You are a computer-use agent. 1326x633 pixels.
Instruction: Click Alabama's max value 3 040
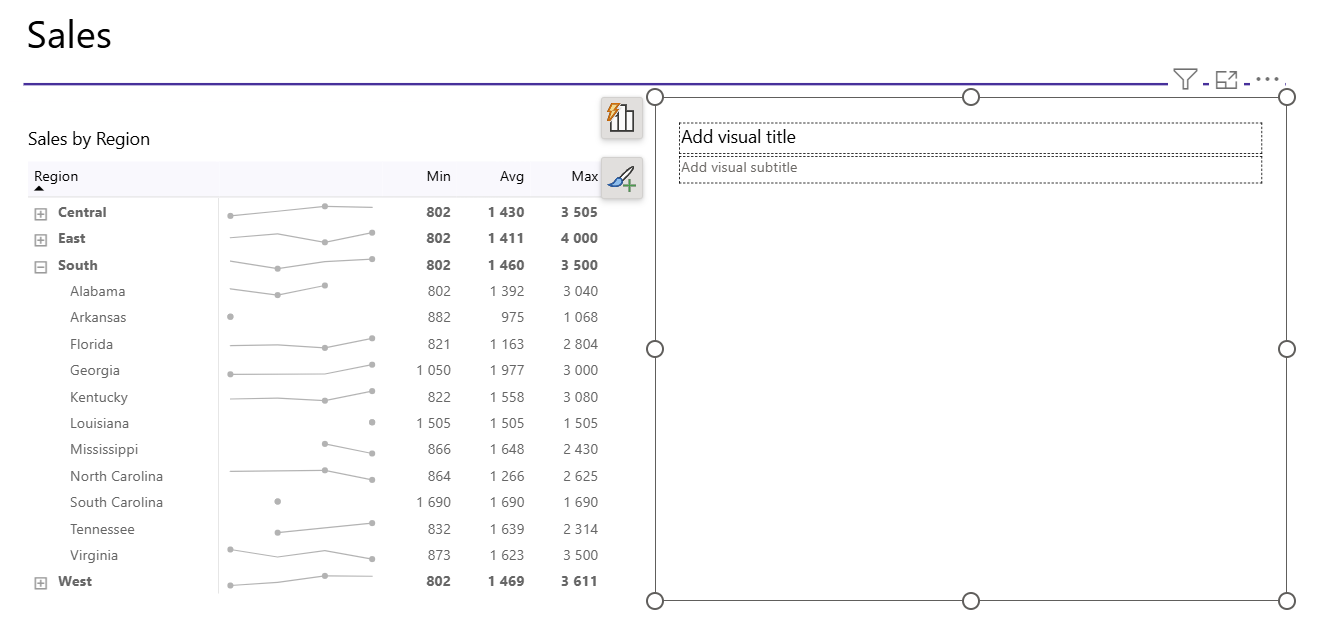[x=580, y=291]
